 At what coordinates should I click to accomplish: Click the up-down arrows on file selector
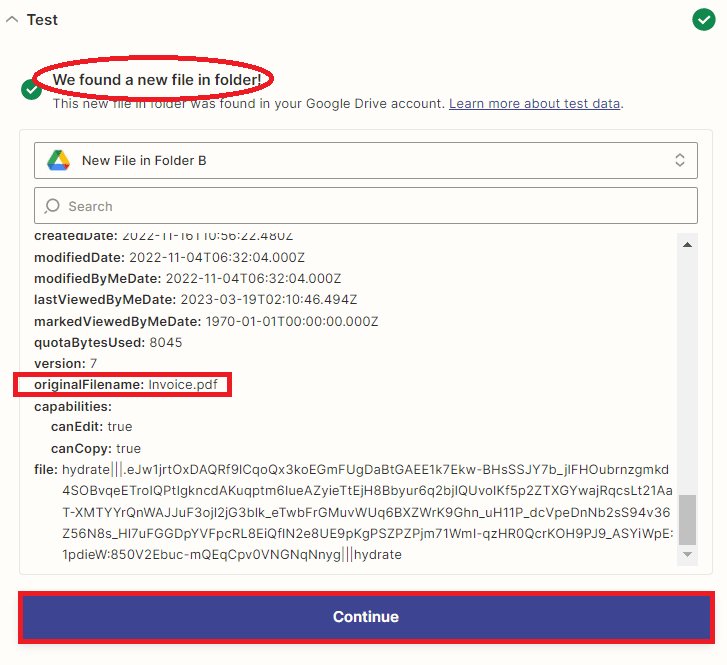click(679, 160)
